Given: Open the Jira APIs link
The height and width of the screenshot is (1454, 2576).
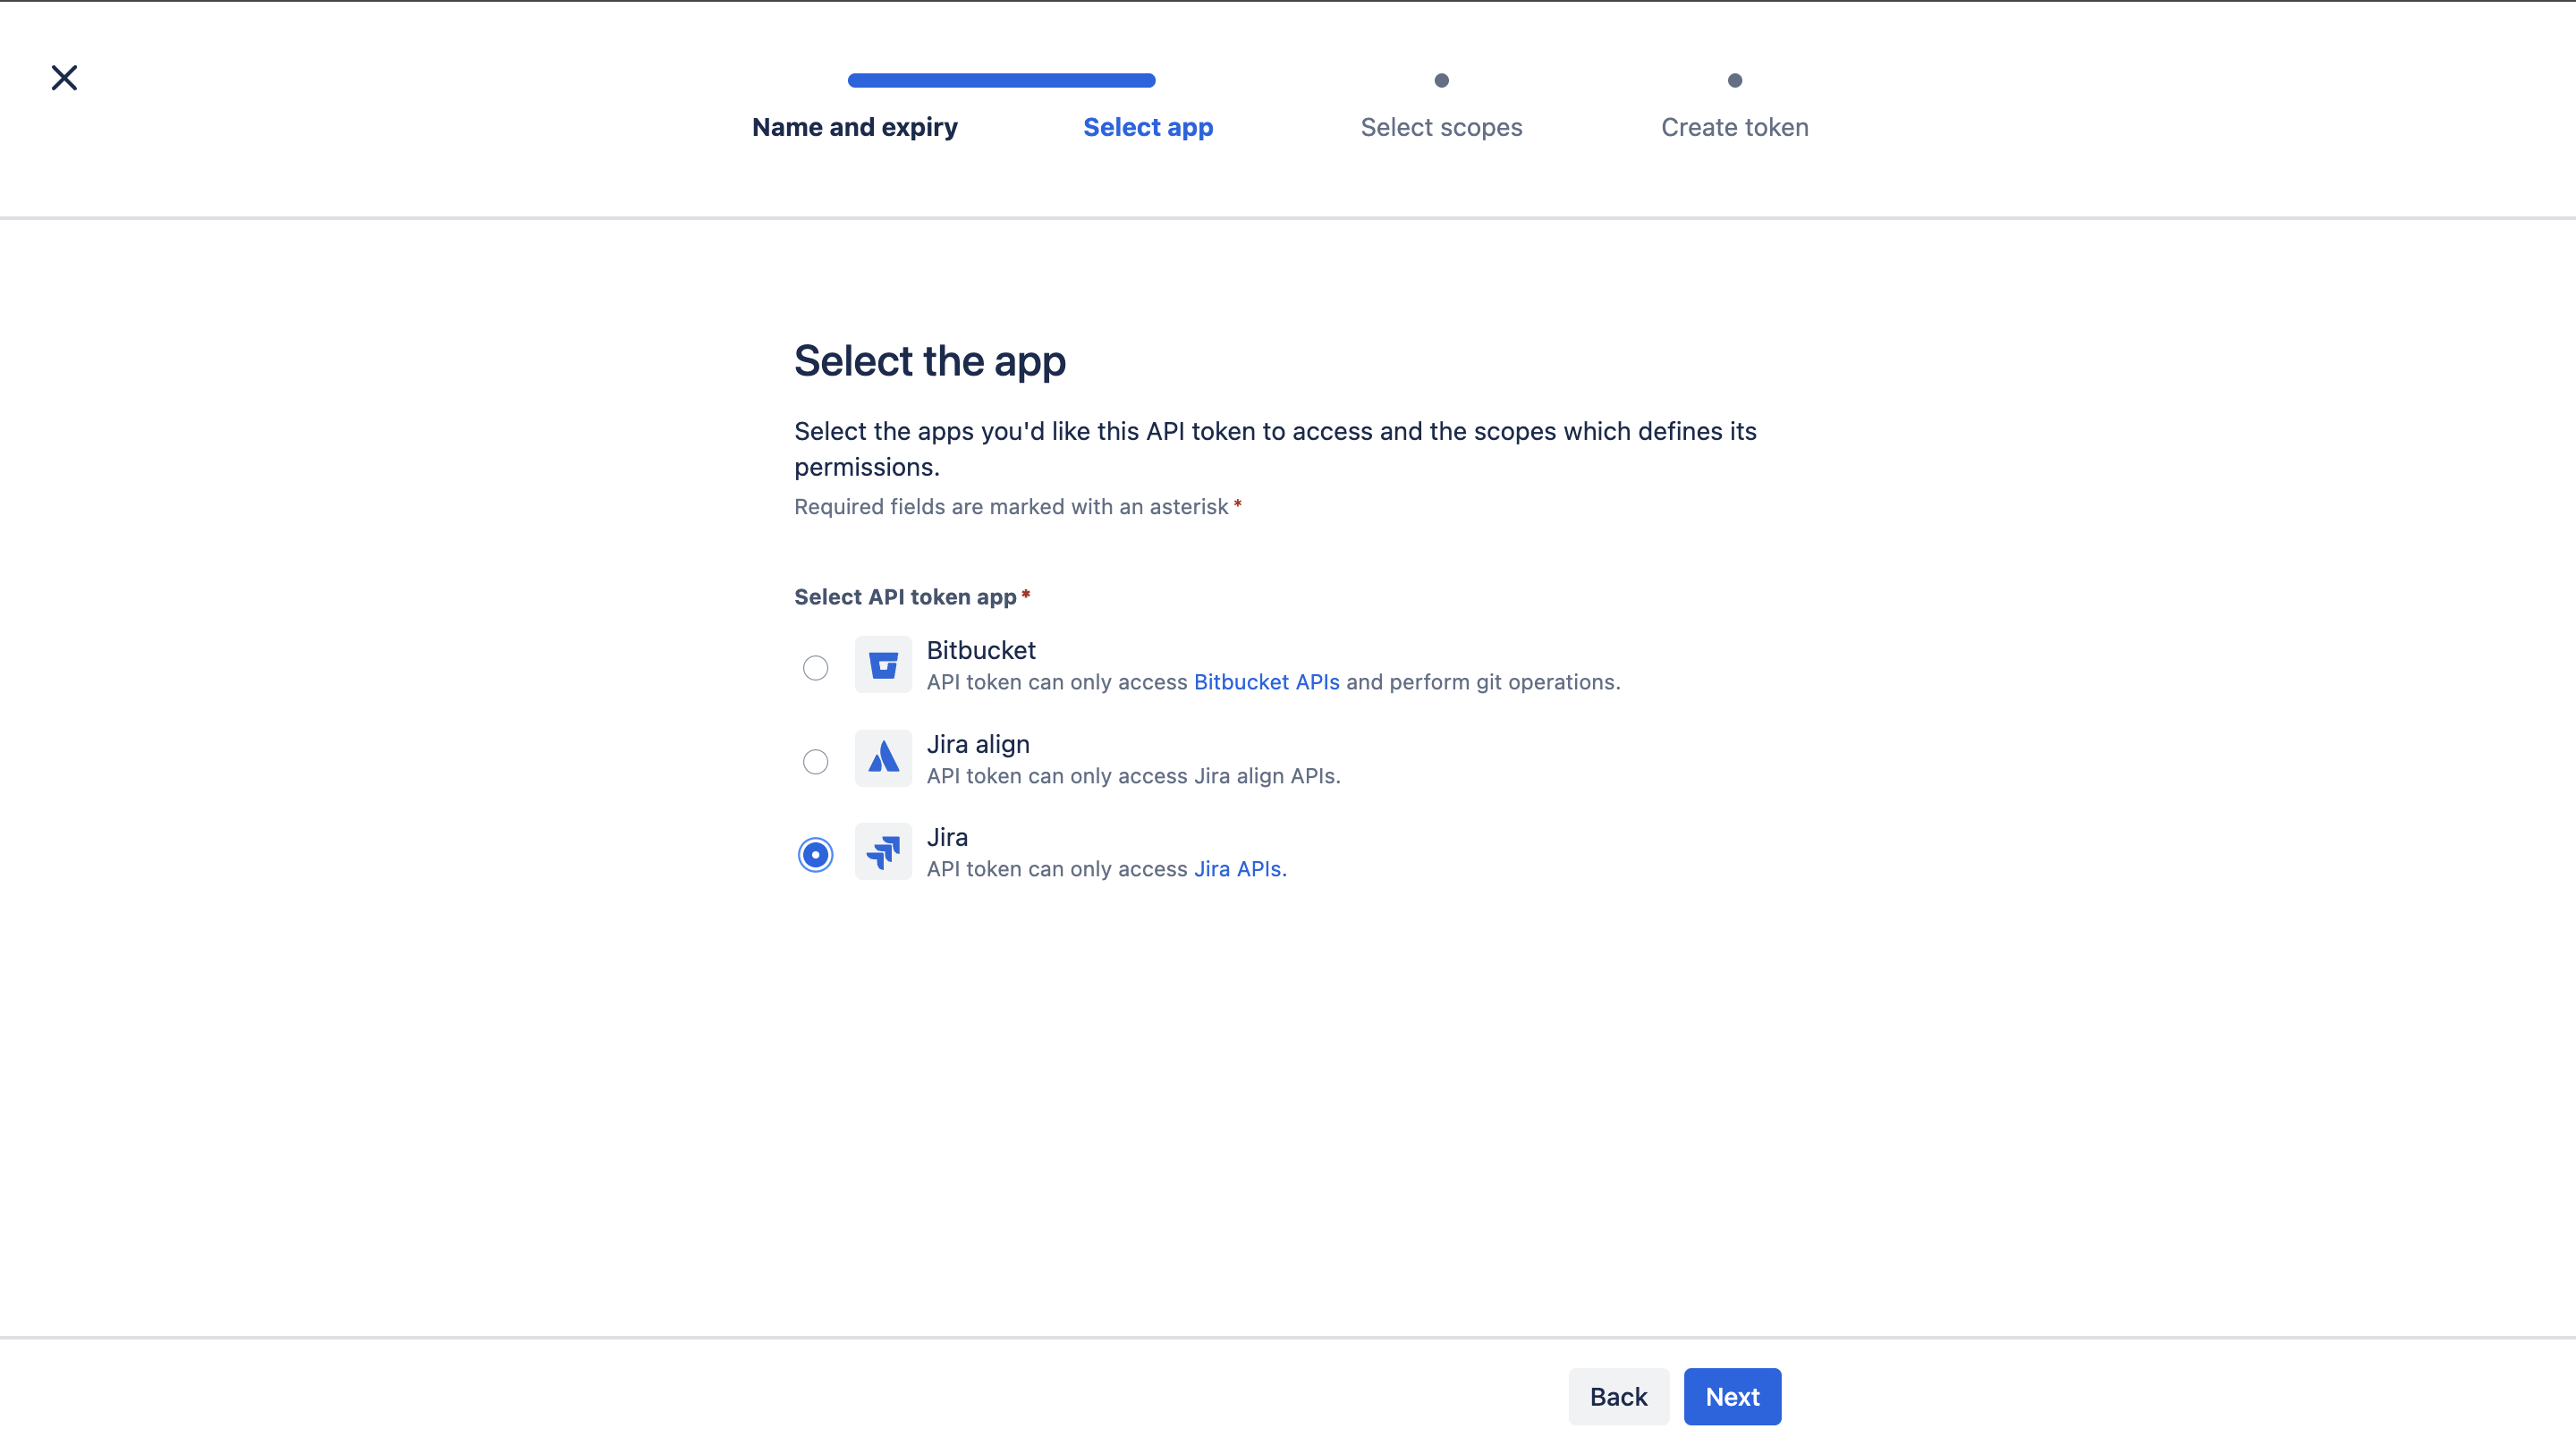Looking at the screenshot, I should [x=1238, y=869].
